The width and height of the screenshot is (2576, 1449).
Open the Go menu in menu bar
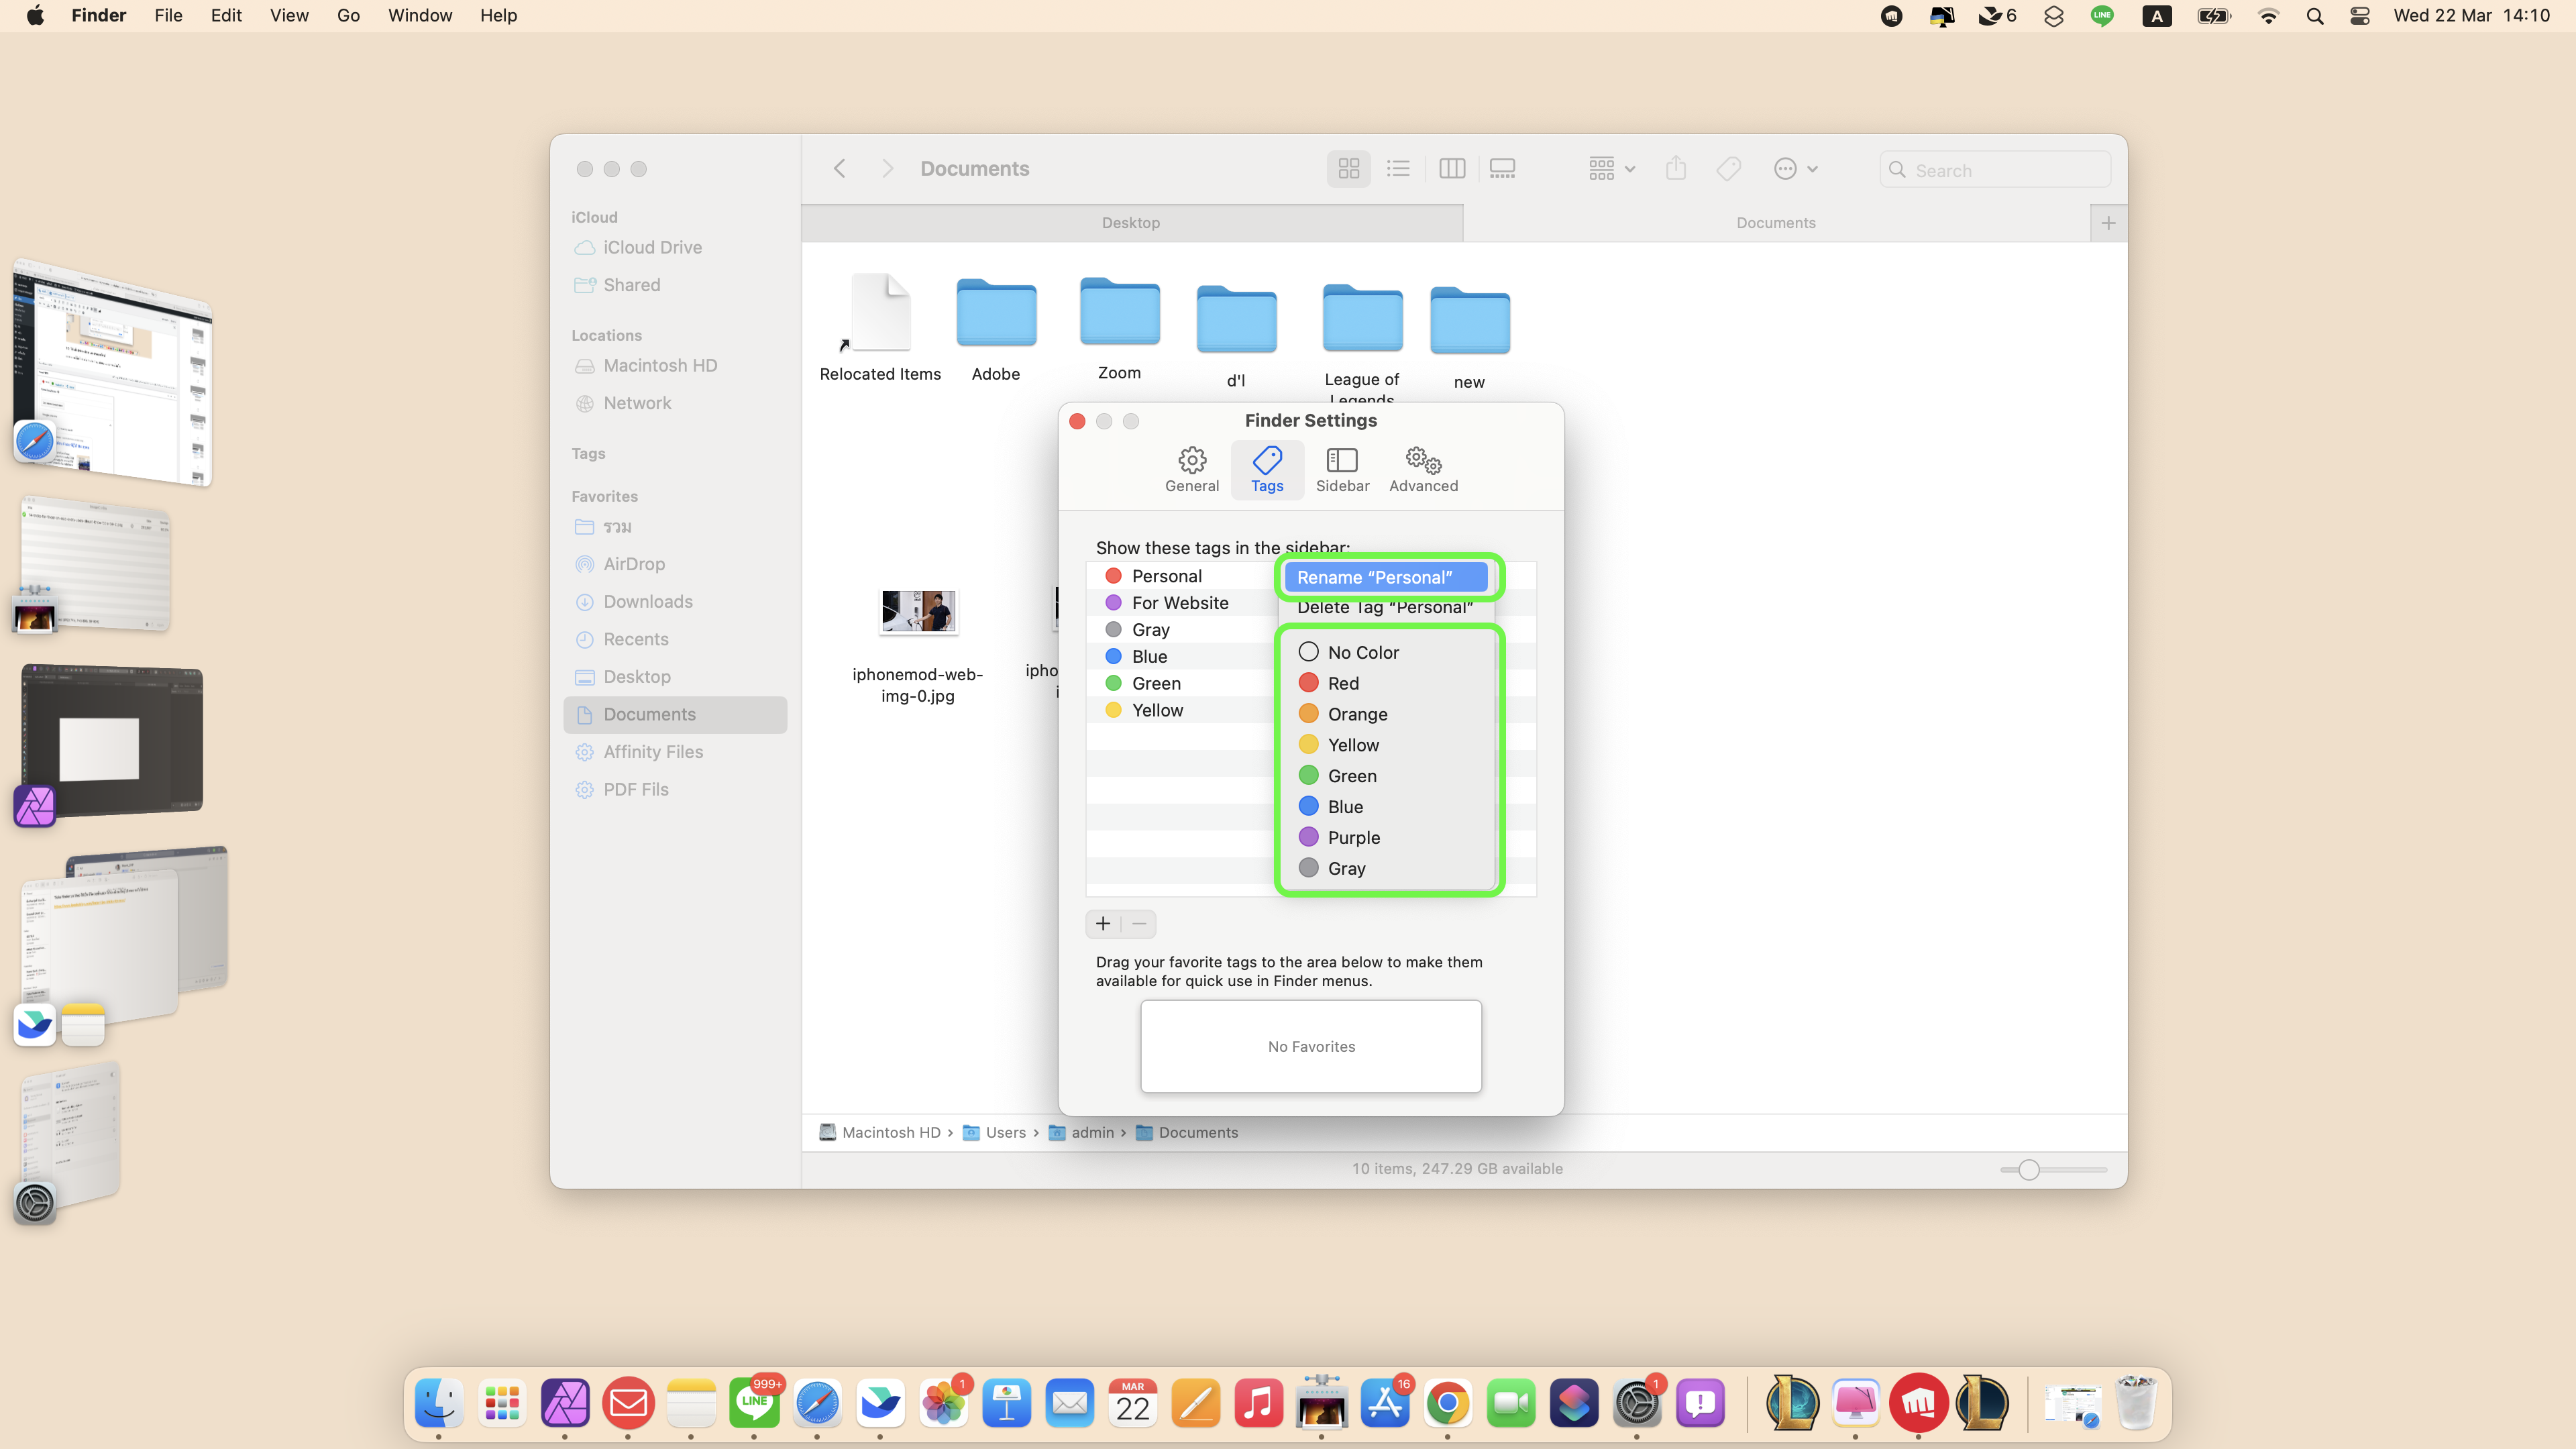[347, 15]
